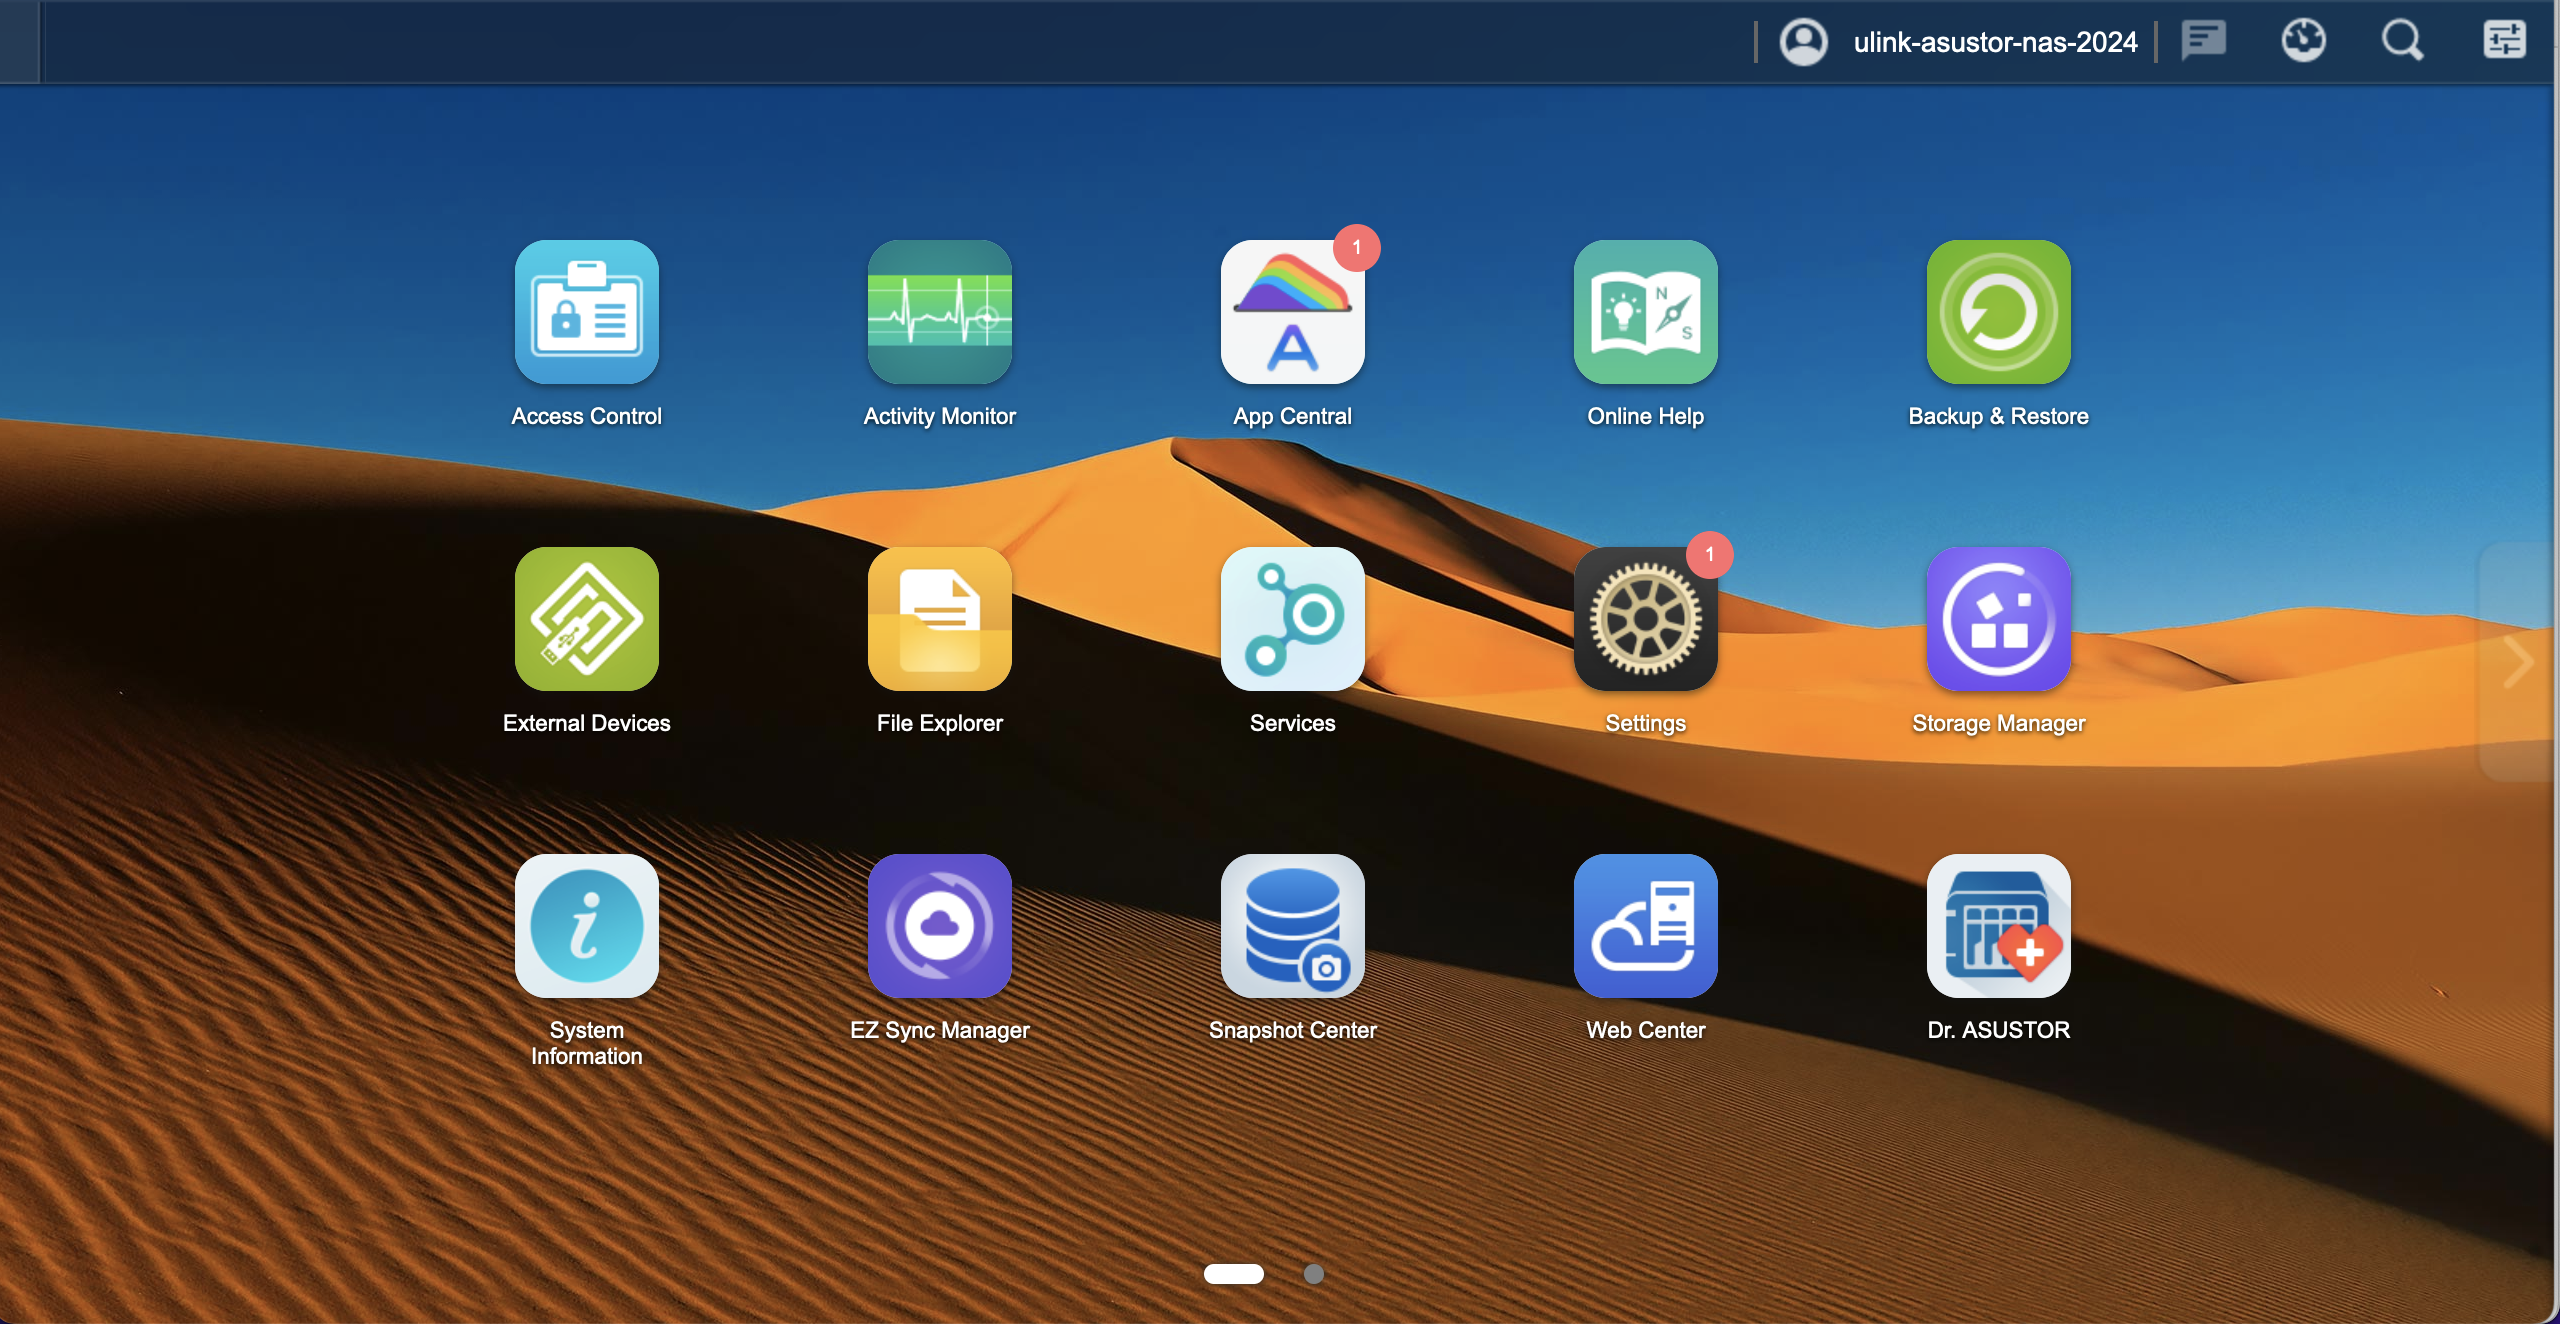Screen dimensions: 2560x1324
Task: Open App Central
Action: point(1292,312)
